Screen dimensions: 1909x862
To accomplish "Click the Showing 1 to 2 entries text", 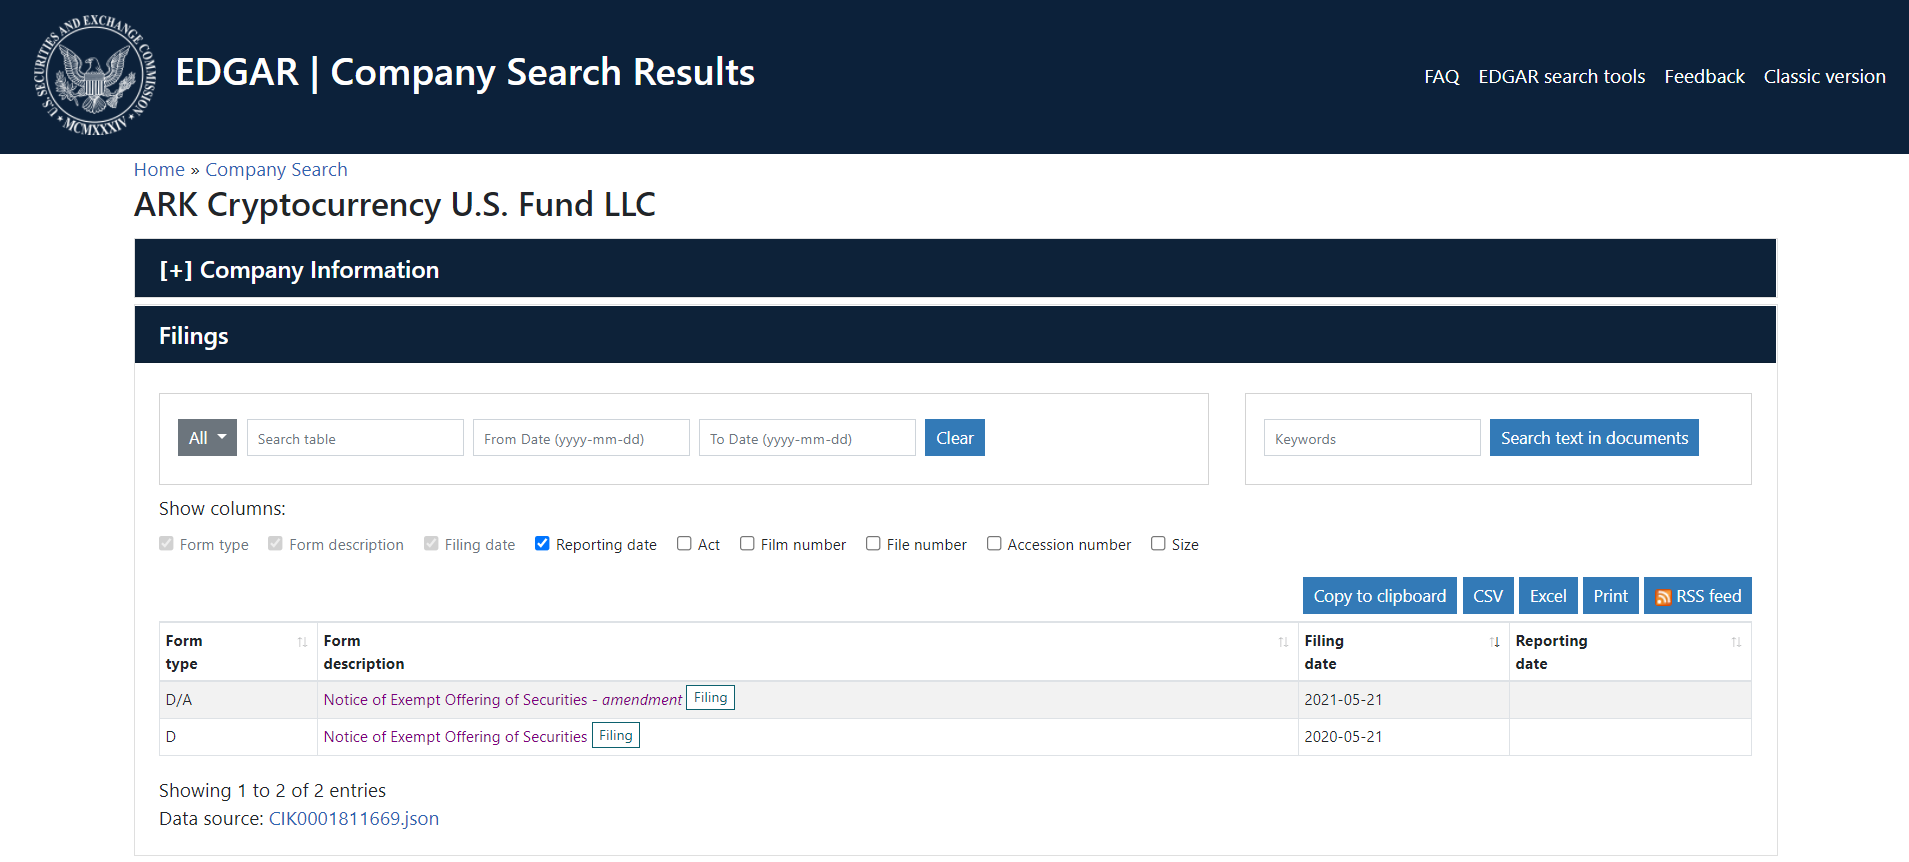I will (272, 791).
